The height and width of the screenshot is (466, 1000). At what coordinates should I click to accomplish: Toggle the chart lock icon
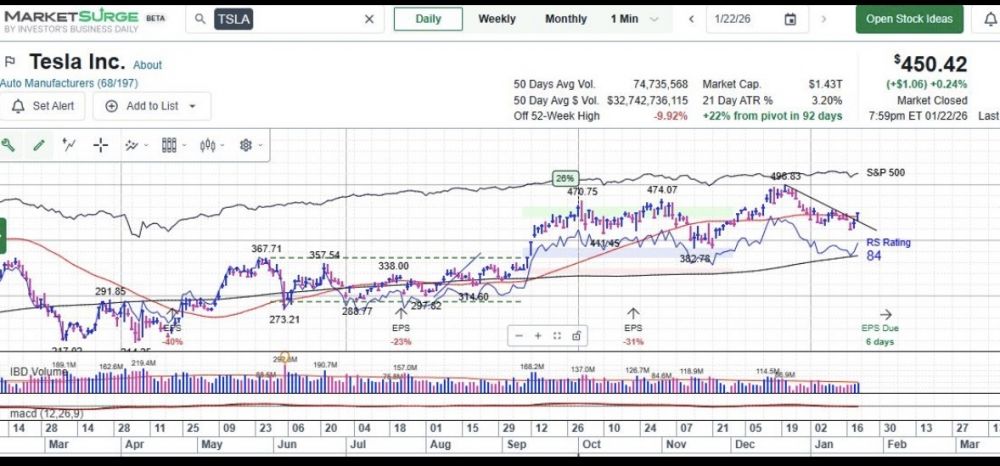click(x=576, y=336)
